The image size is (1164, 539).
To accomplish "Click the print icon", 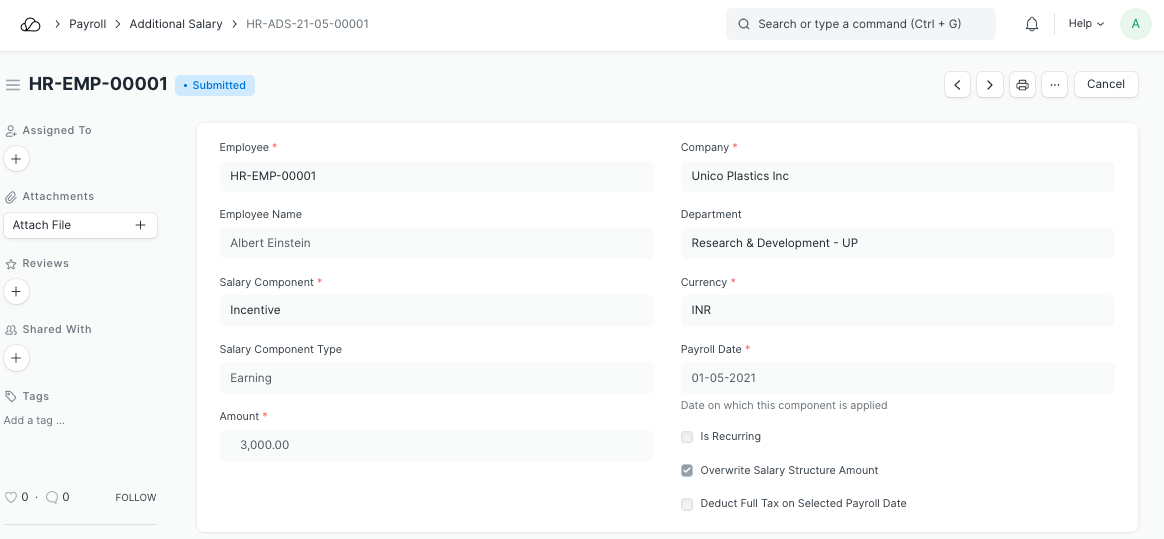I will [x=1022, y=85].
